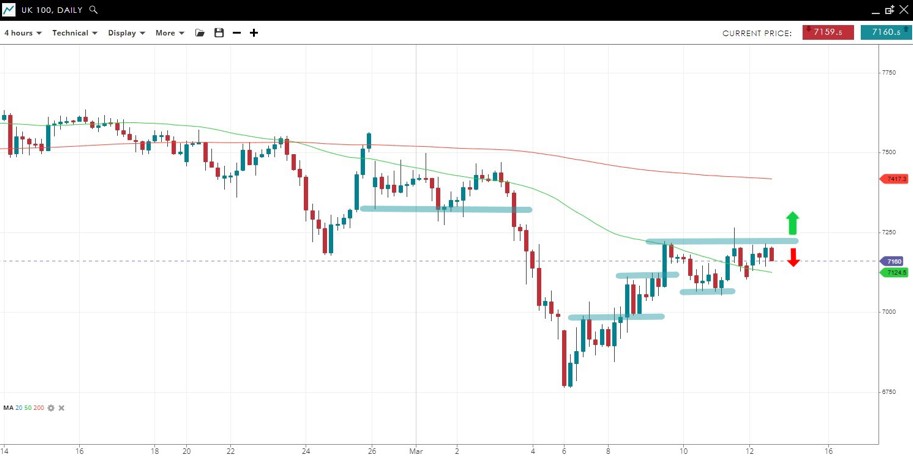The width and height of the screenshot is (913, 460).
Task: Click the save floppy disk icon
Action: (x=219, y=33)
